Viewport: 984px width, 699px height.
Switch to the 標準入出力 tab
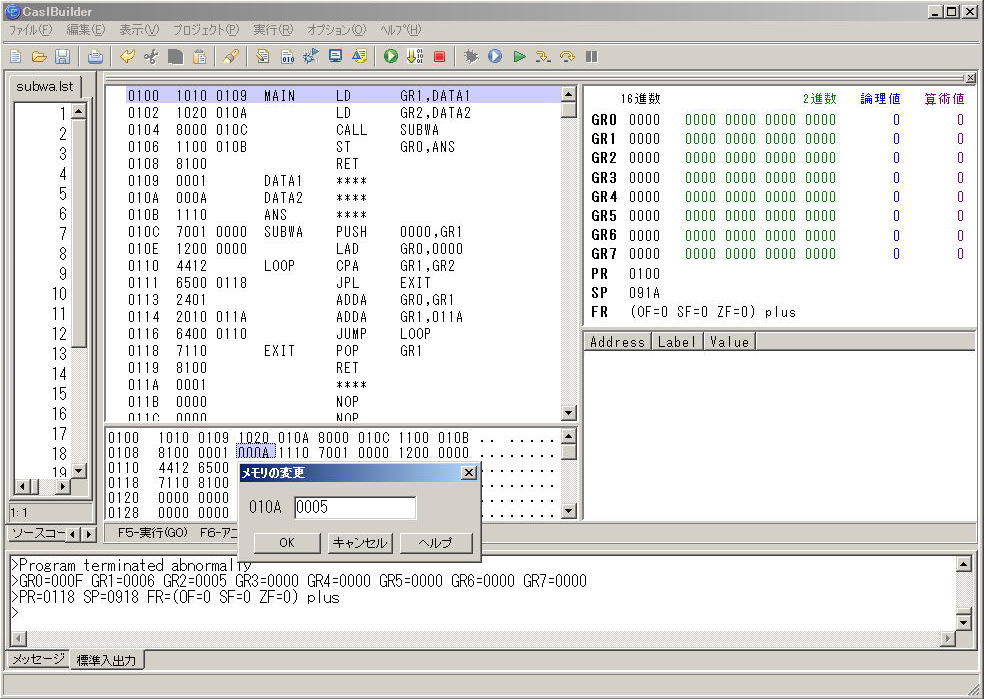(x=108, y=660)
